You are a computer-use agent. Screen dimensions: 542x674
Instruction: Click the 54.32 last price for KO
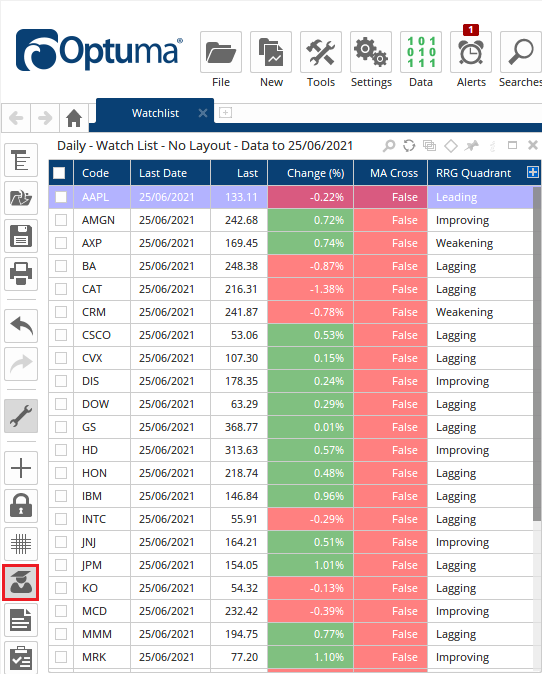(x=239, y=588)
